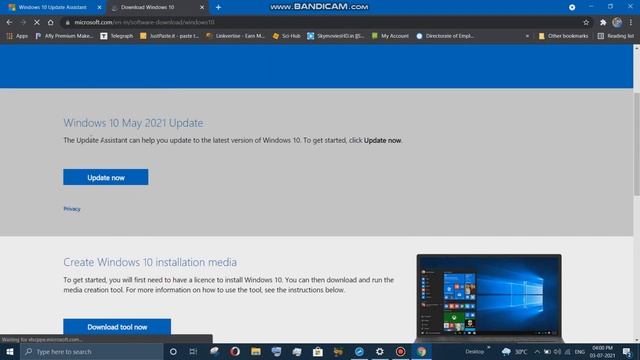Open File Explorer from taskbar
Screen dimensions: 640x360
pyautogui.click(x=256, y=351)
